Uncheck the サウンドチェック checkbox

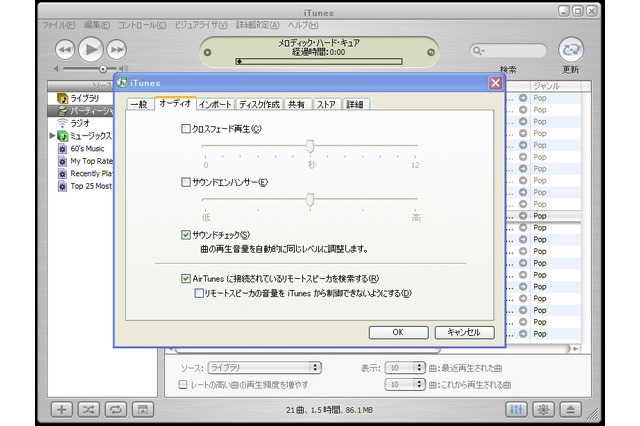pyautogui.click(x=185, y=235)
